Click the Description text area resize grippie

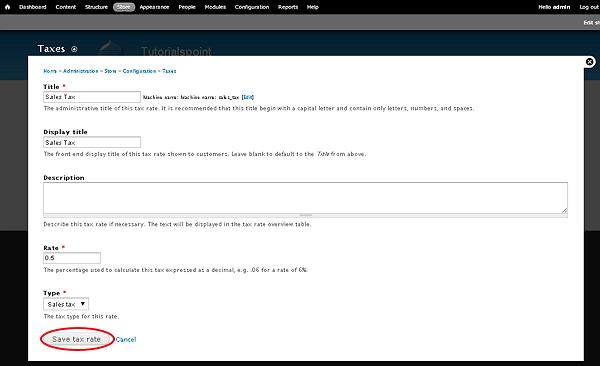pos(305,216)
